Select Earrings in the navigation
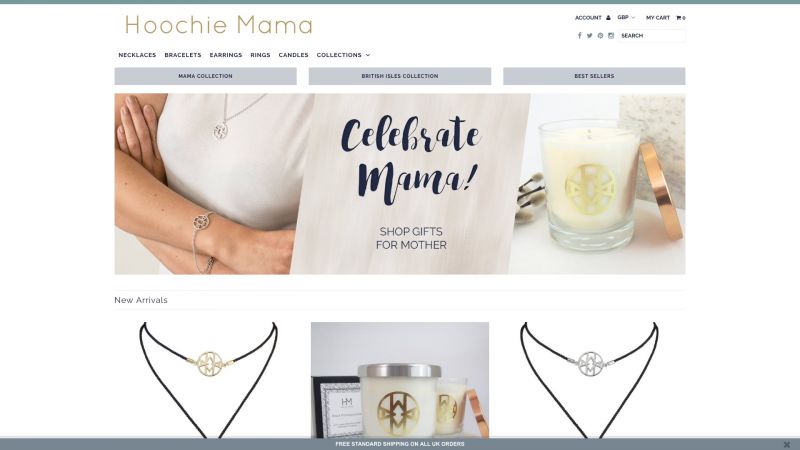This screenshot has width=800, height=450. (x=226, y=55)
